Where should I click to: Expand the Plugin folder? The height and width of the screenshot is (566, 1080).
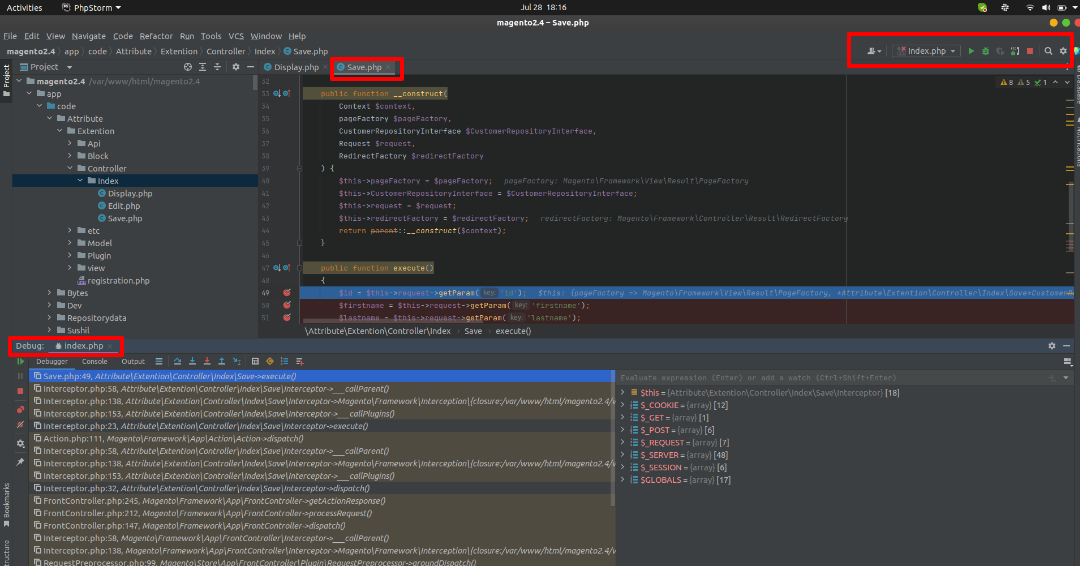[70, 255]
